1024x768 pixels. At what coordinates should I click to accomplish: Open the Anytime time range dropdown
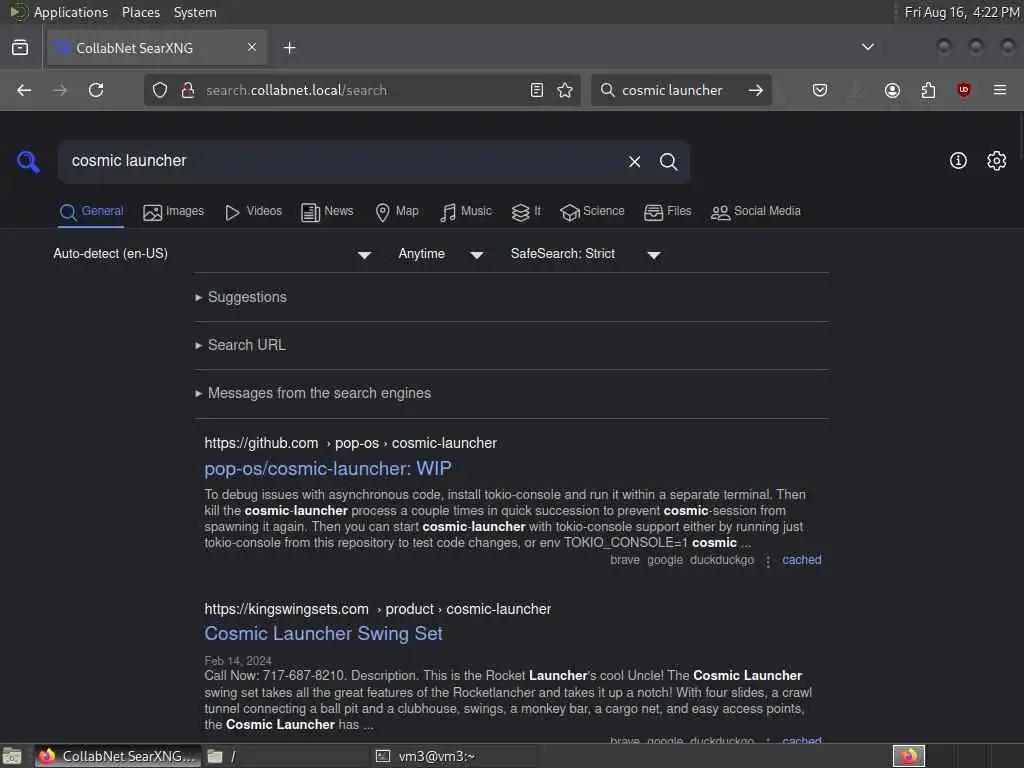tap(441, 254)
